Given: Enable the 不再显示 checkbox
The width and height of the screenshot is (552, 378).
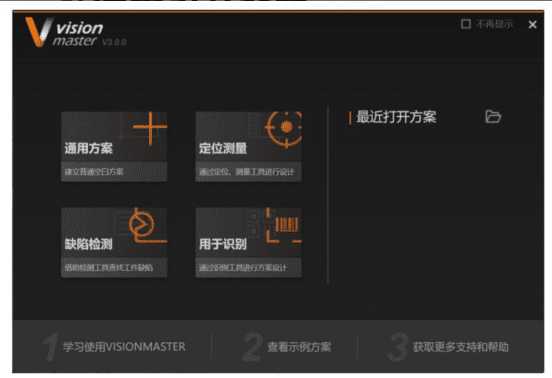Looking at the screenshot, I should pos(466,24).
